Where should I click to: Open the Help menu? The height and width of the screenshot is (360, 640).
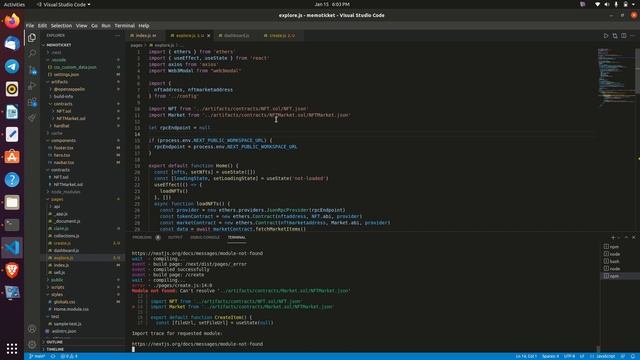tap(144, 25)
